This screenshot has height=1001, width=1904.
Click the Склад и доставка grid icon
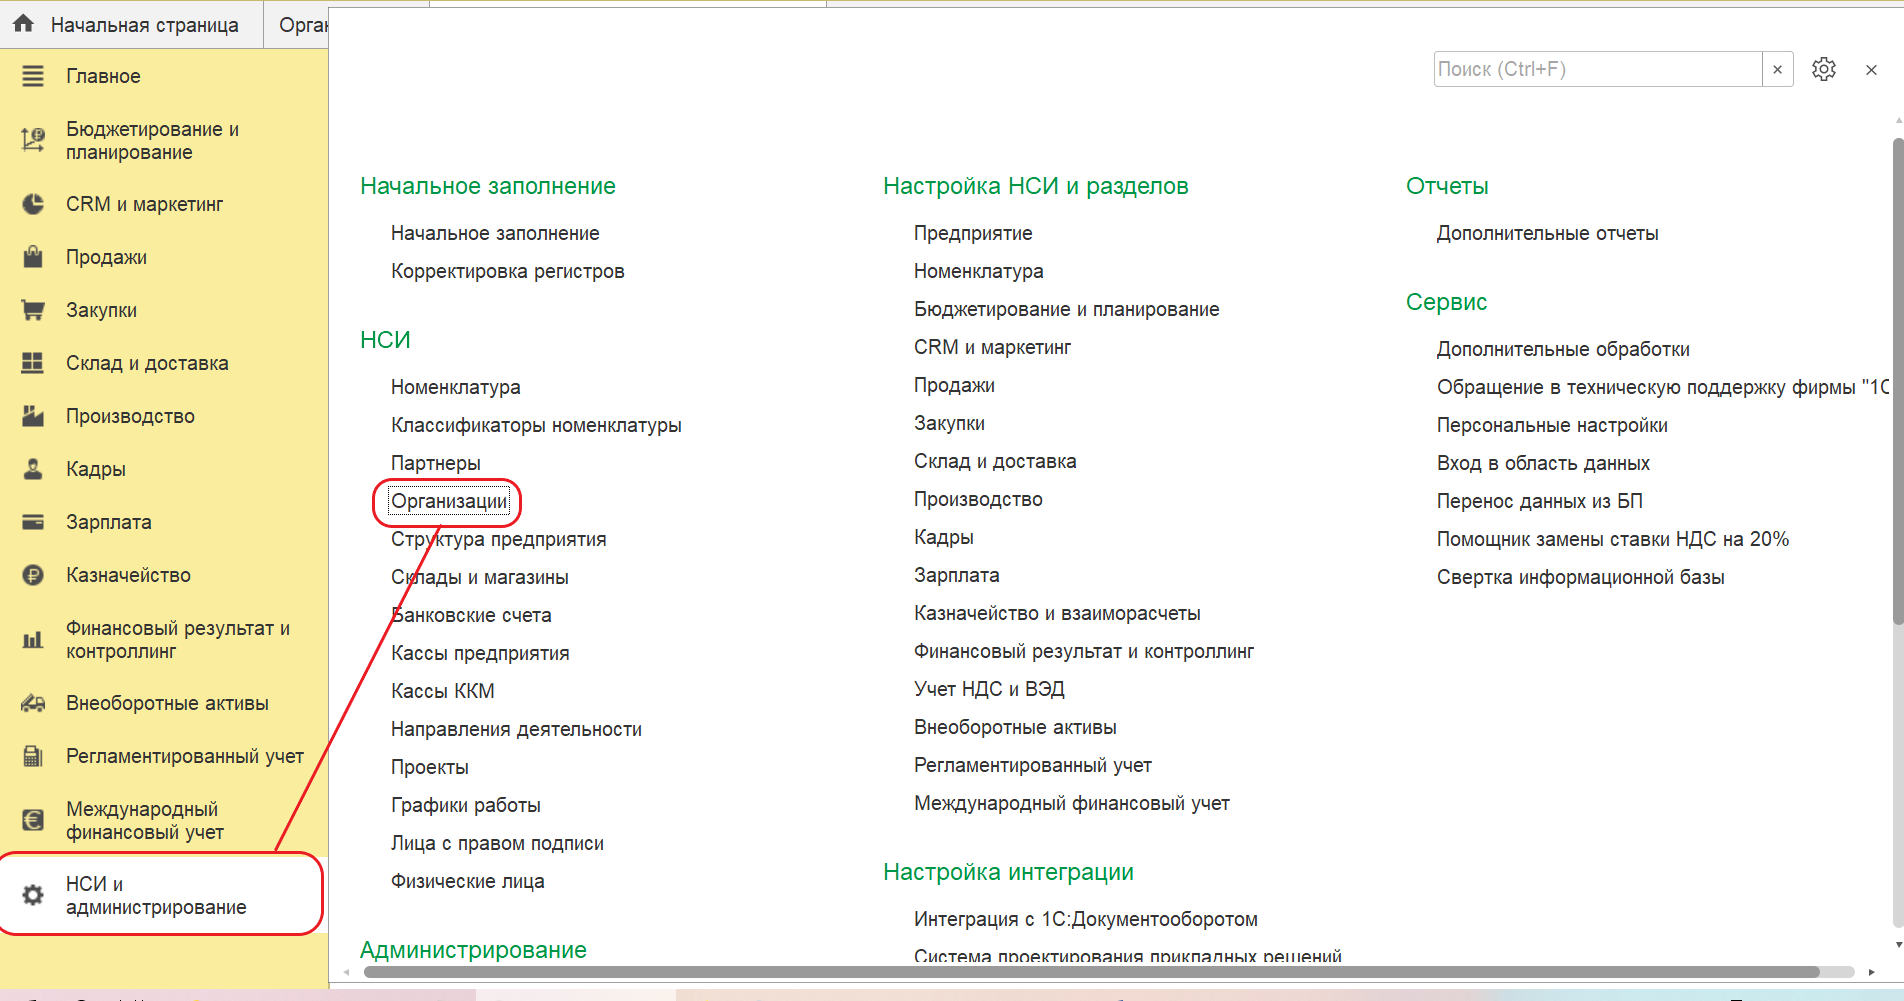33,363
